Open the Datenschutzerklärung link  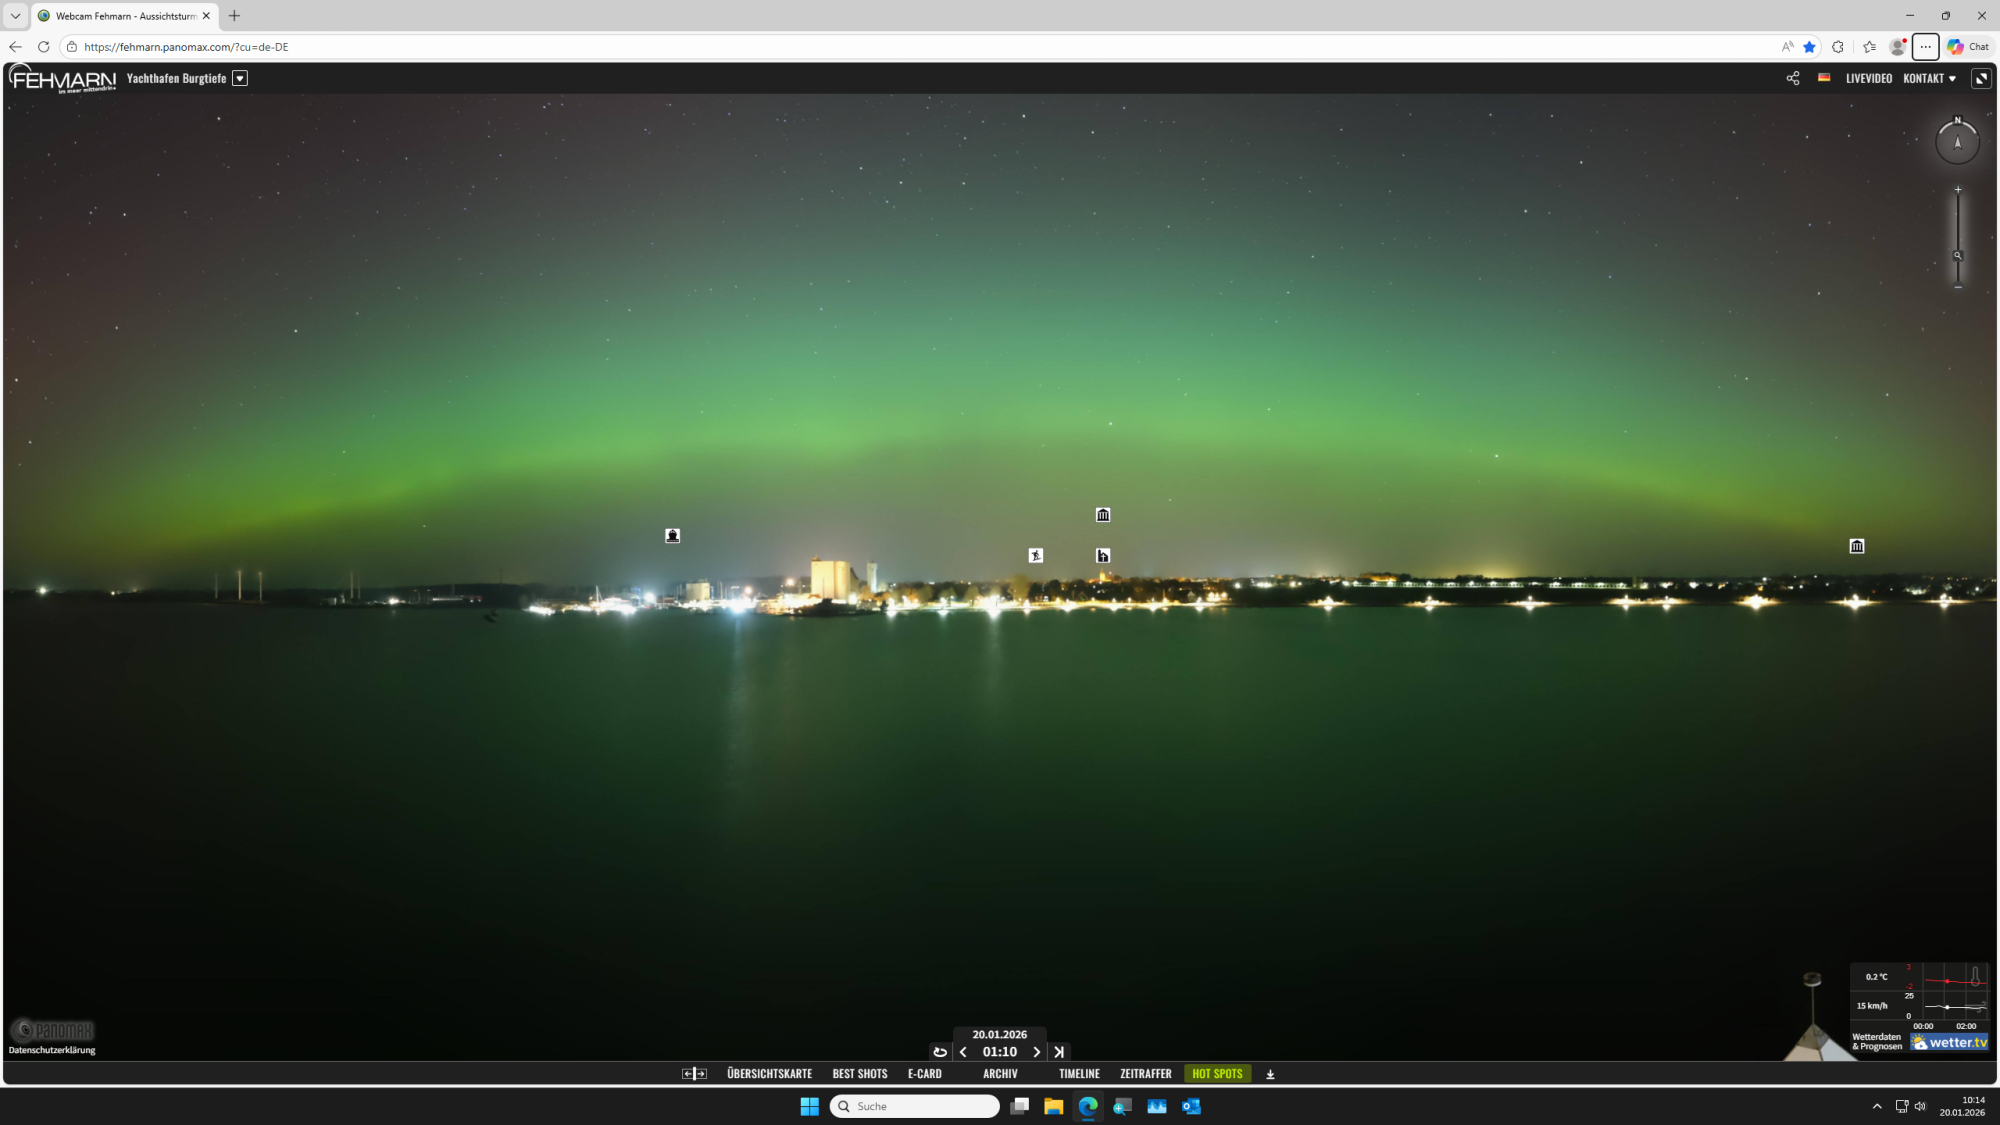(52, 1050)
